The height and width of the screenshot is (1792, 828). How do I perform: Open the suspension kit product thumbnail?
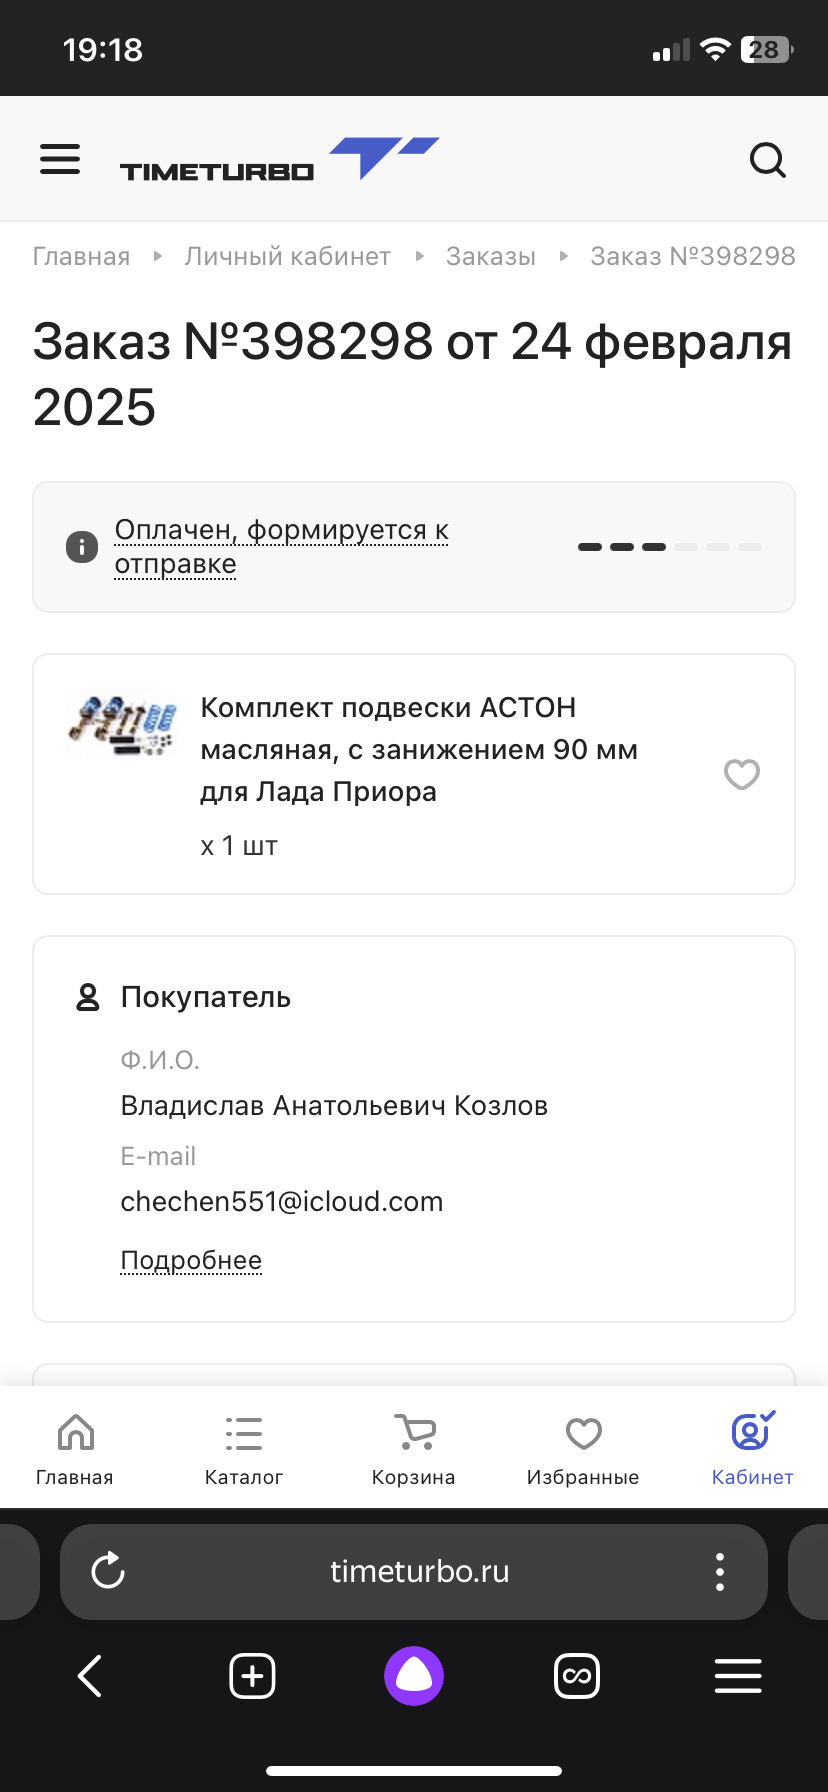[122, 724]
